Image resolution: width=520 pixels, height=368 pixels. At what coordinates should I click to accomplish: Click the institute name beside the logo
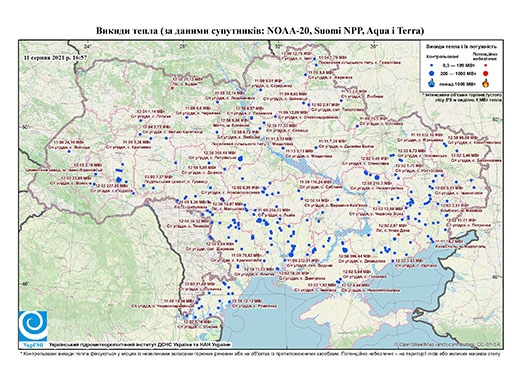tap(140, 344)
